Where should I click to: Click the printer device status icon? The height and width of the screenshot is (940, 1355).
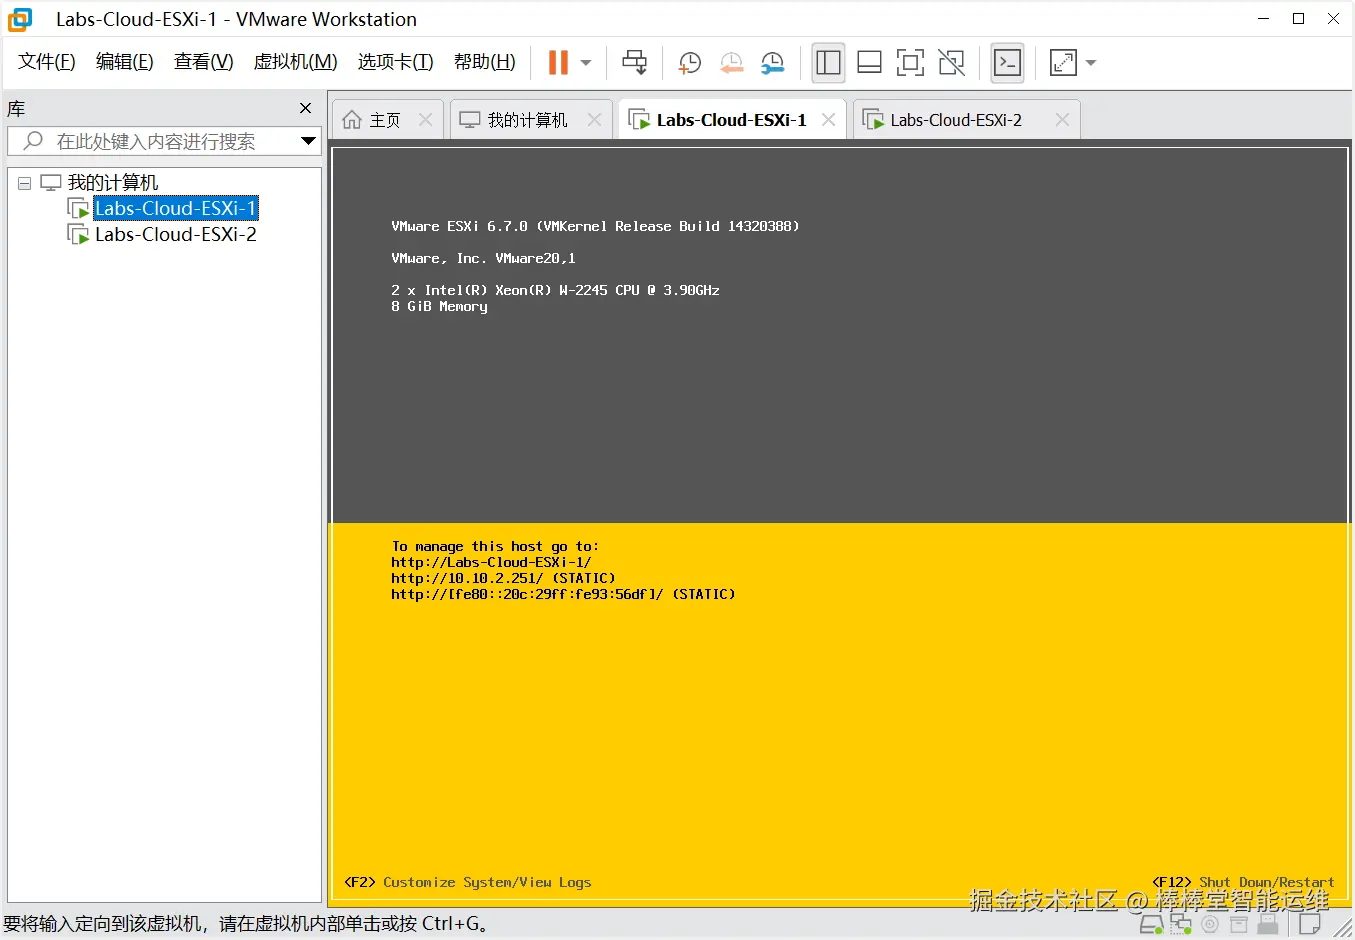click(x=1239, y=925)
